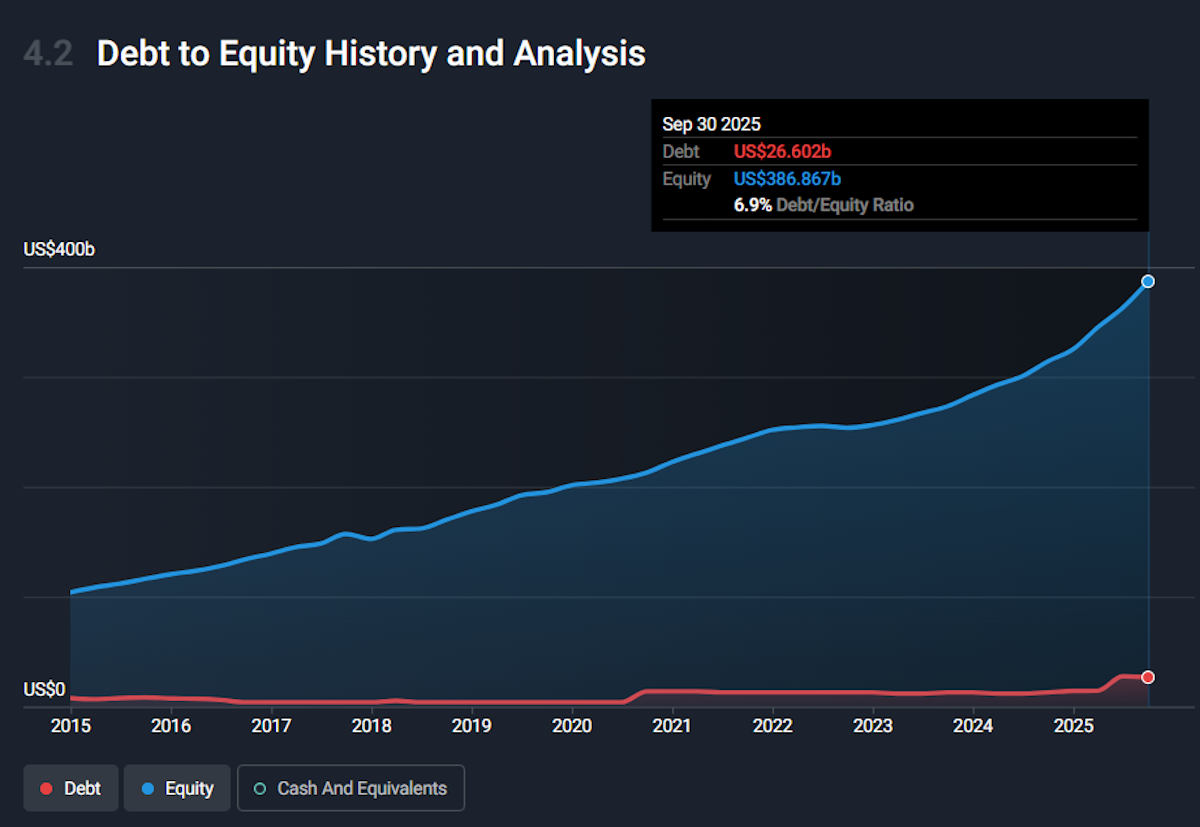
Task: Toggle the Debt series legend button
Action: click(x=71, y=788)
